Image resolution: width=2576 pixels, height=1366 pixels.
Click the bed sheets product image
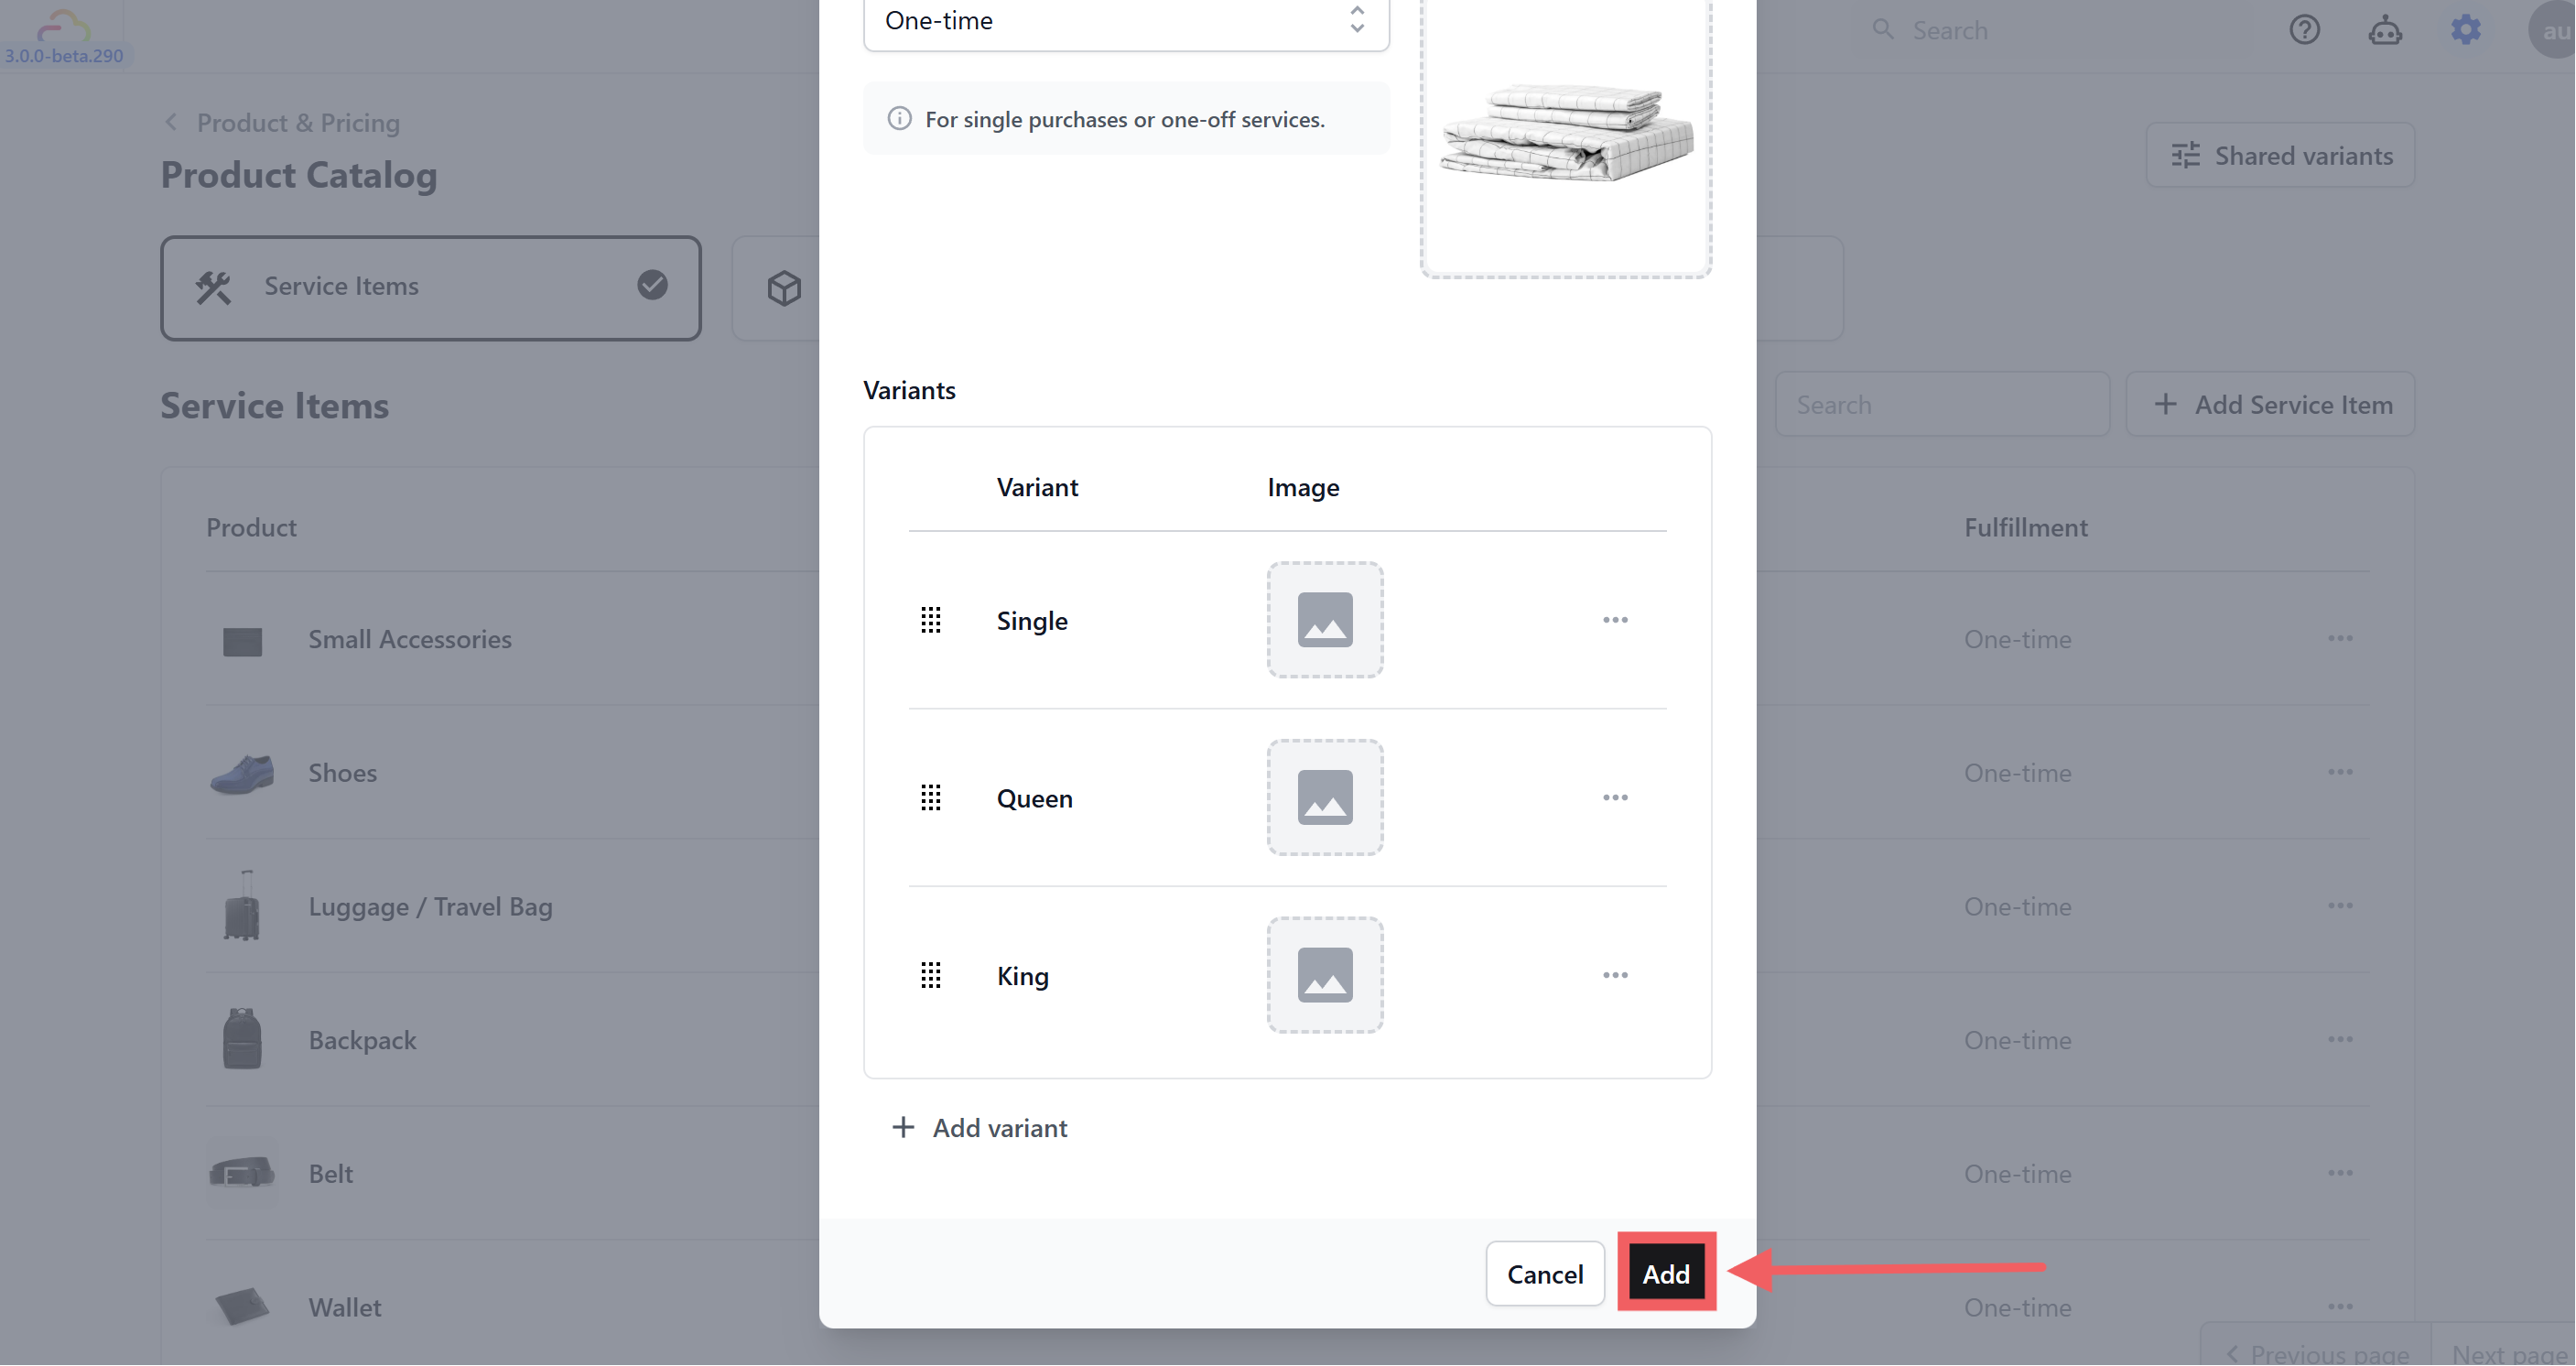click(x=1565, y=133)
